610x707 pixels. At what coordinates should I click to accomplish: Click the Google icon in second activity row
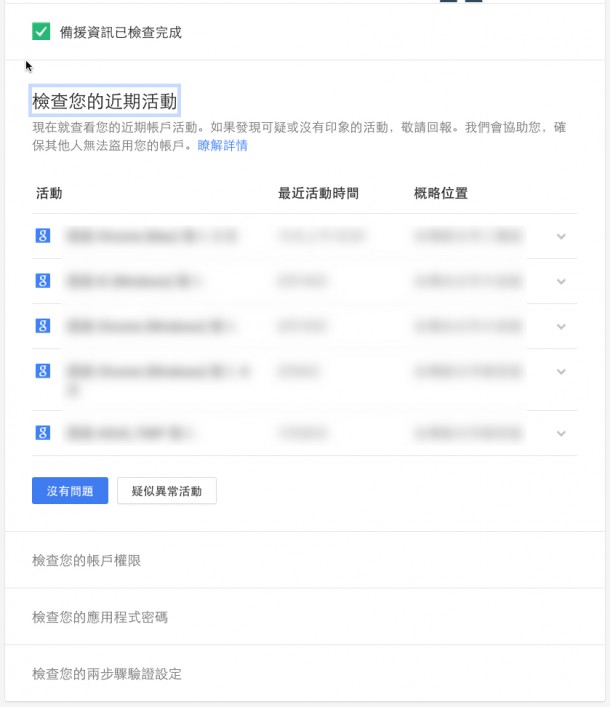pyautogui.click(x=43, y=280)
